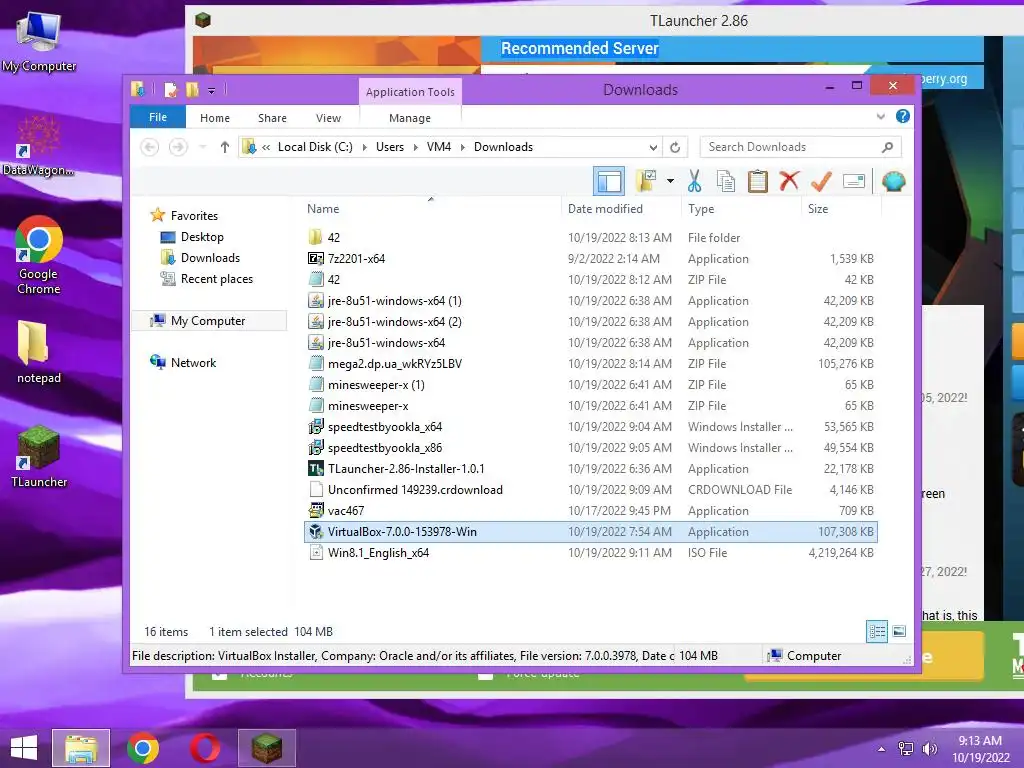Click the Opera icon on the taskbar
This screenshot has height=768, width=1024.
tap(204, 748)
